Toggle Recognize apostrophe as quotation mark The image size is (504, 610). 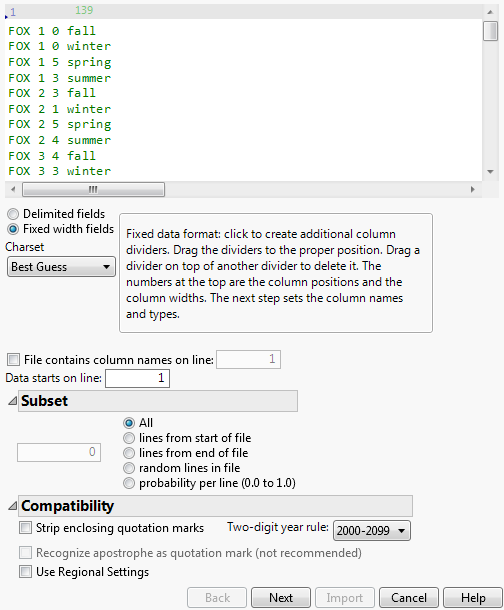[x=26, y=552]
